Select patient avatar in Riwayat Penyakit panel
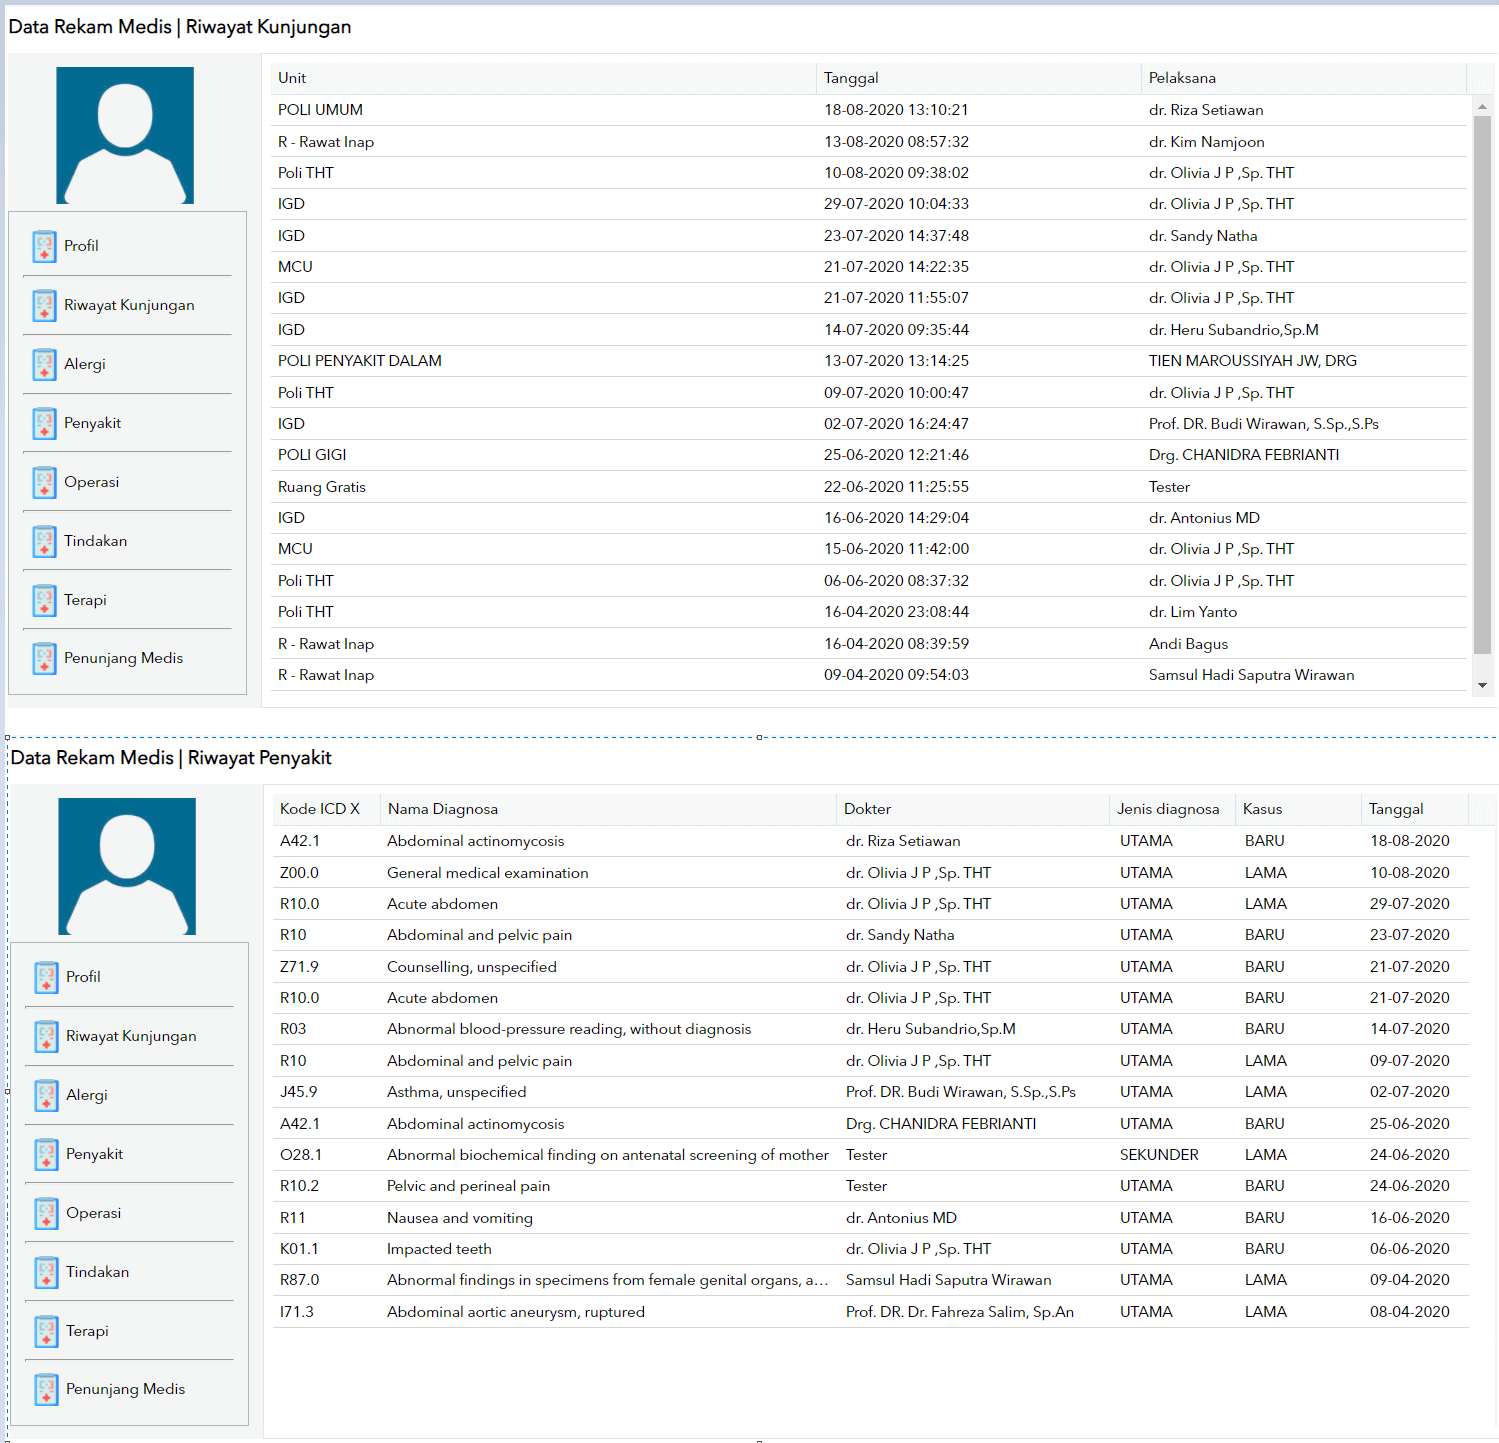Viewport: 1499px width, 1443px height. 127,866
